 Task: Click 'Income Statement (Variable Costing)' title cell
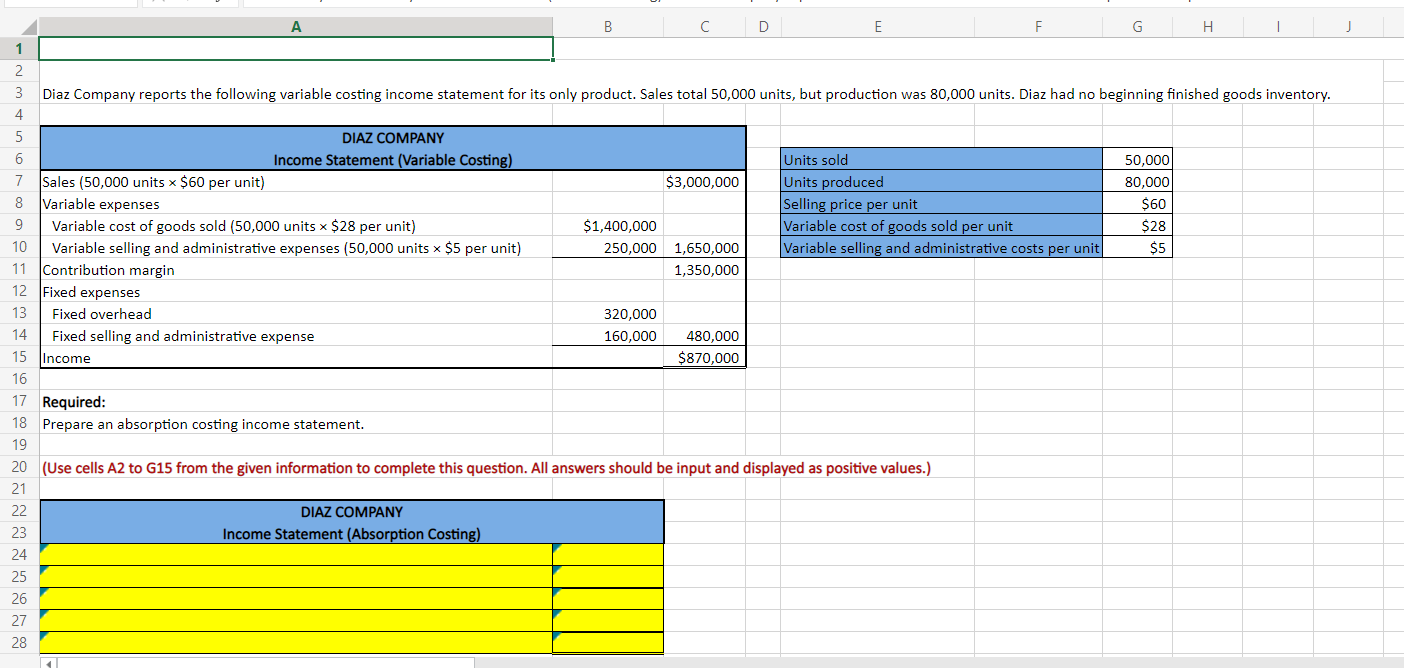click(393, 160)
